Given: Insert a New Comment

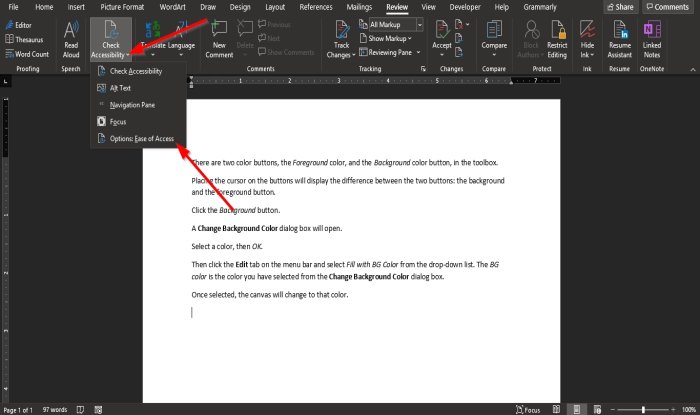Looking at the screenshot, I should point(219,39).
